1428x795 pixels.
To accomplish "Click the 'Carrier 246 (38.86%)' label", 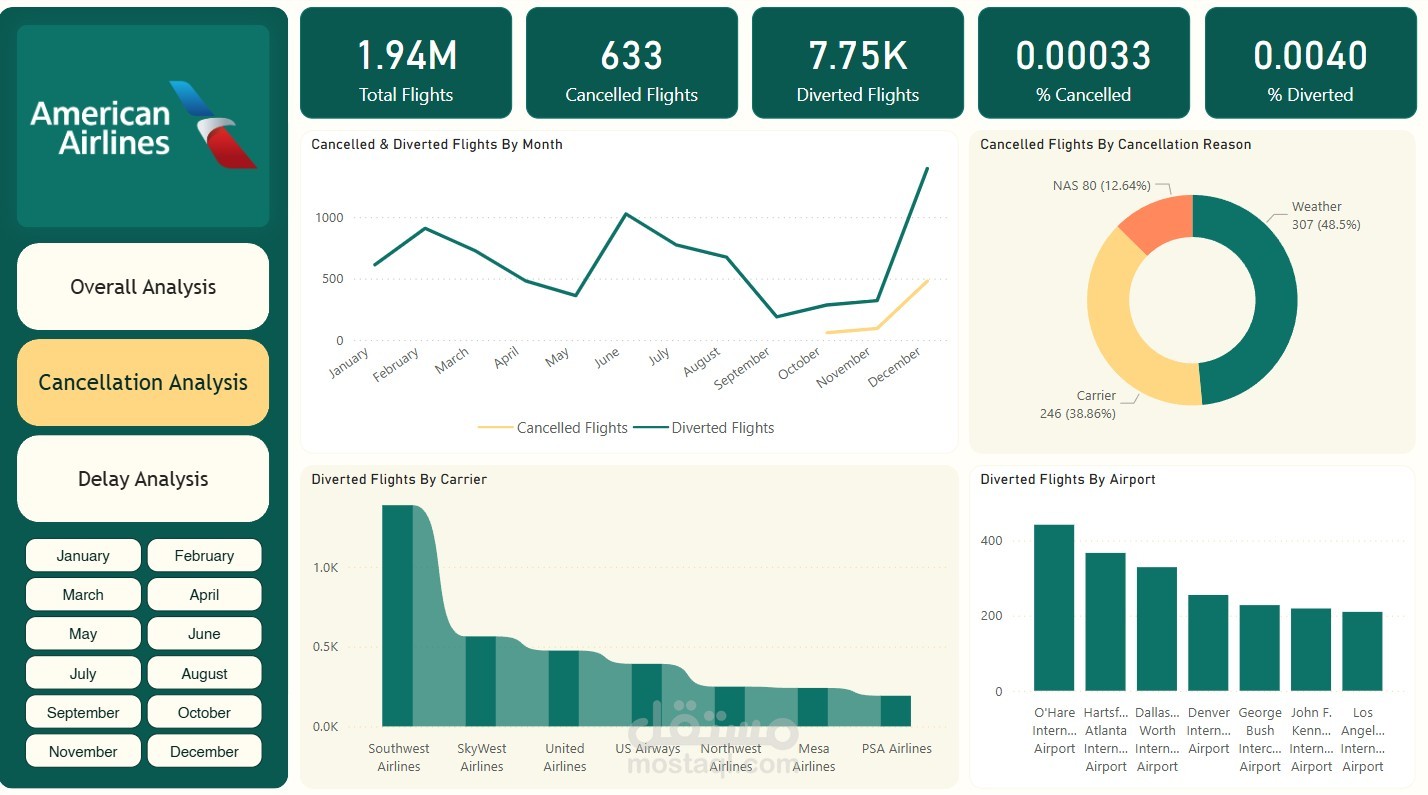I will click(x=1078, y=404).
